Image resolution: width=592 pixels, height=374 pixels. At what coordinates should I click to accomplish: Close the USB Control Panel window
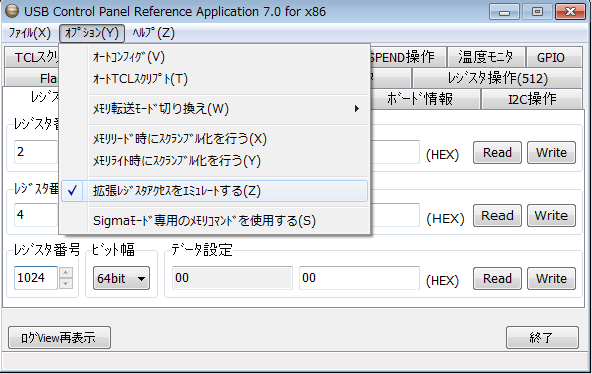coord(570,12)
